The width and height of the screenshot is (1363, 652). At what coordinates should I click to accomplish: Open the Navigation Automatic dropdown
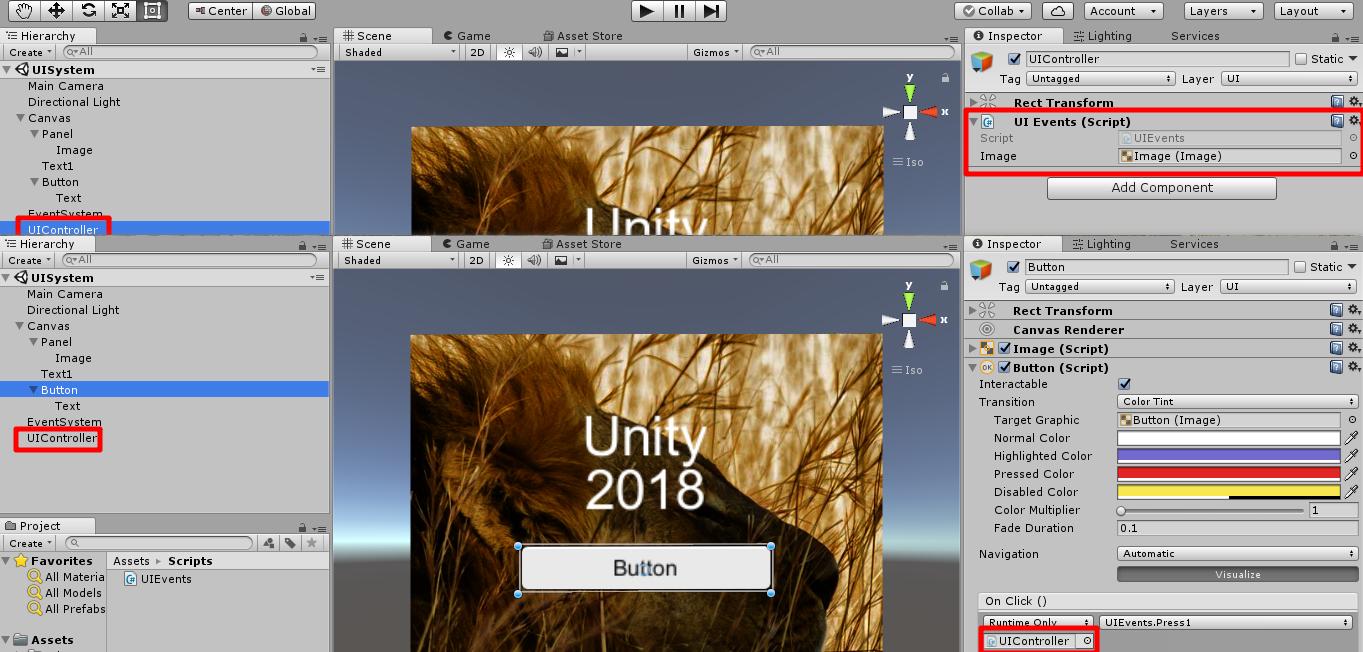coord(1238,554)
